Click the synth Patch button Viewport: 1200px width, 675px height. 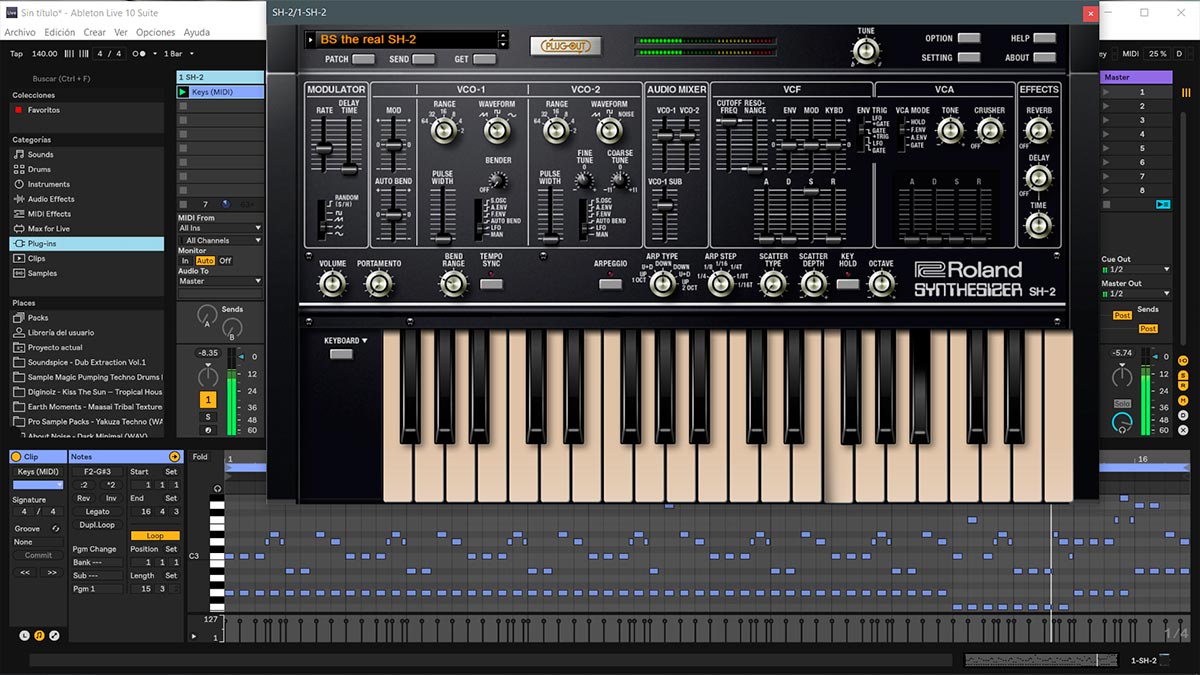pos(364,60)
